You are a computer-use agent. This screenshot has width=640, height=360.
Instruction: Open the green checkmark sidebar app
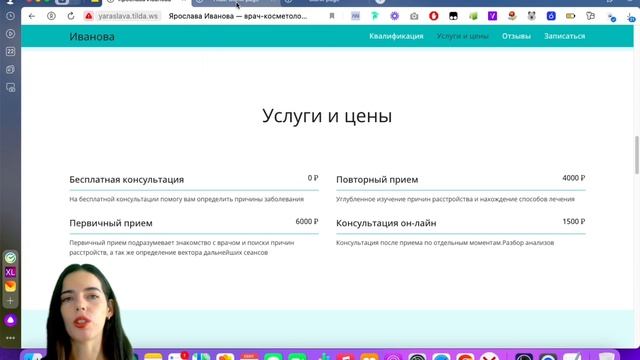11,258
